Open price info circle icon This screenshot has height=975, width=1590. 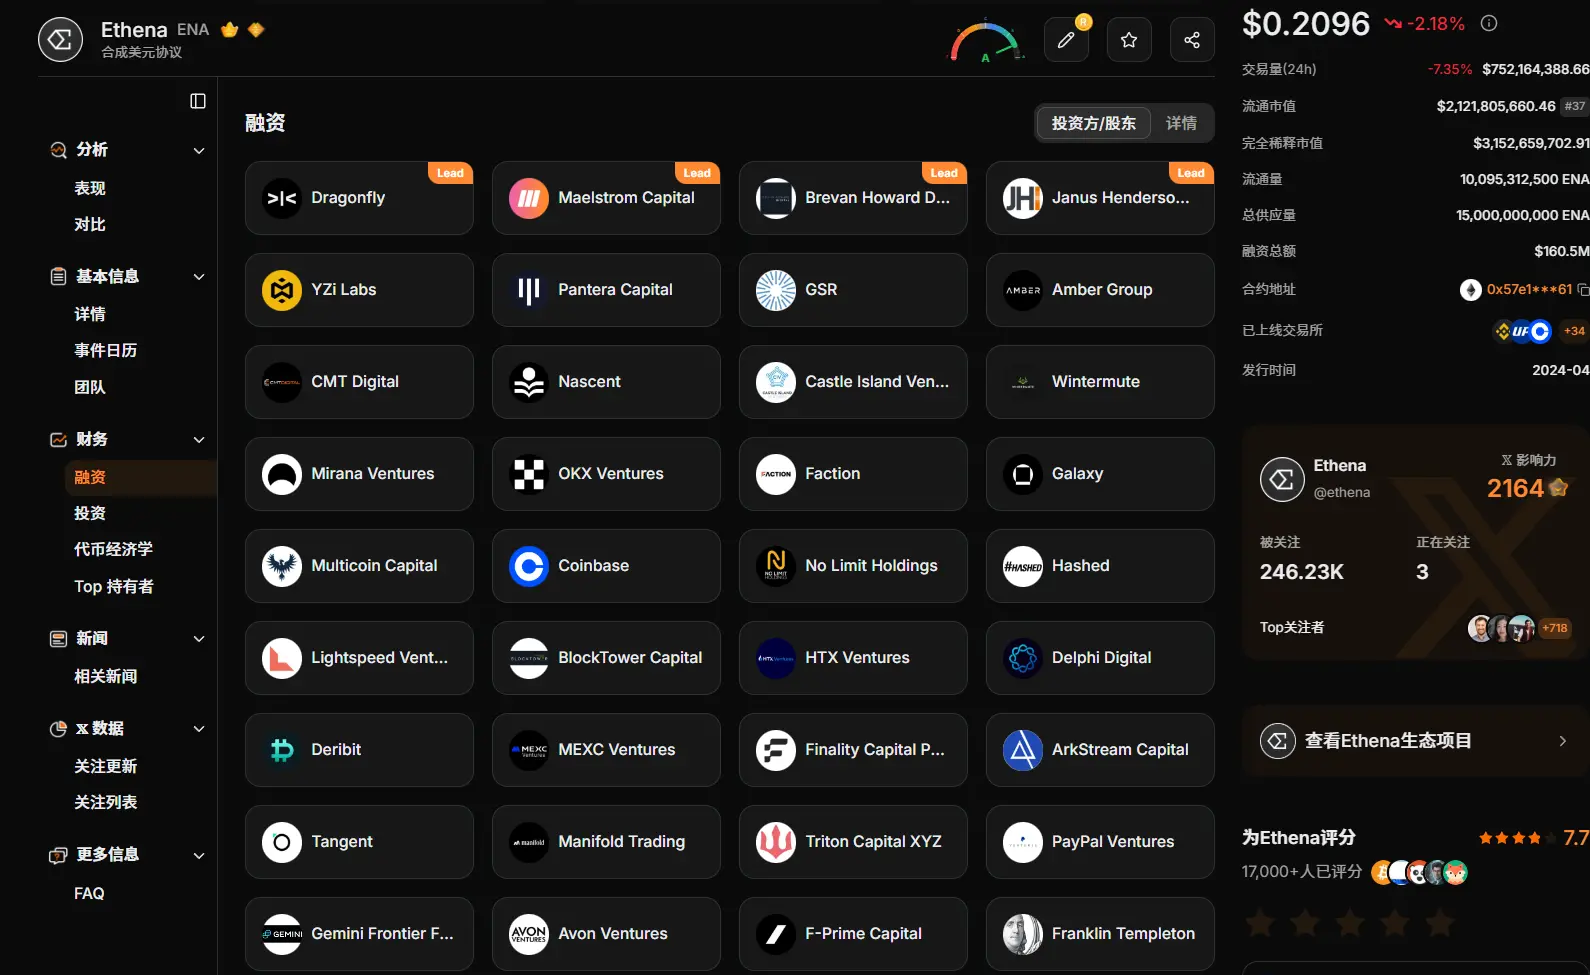point(1489,23)
